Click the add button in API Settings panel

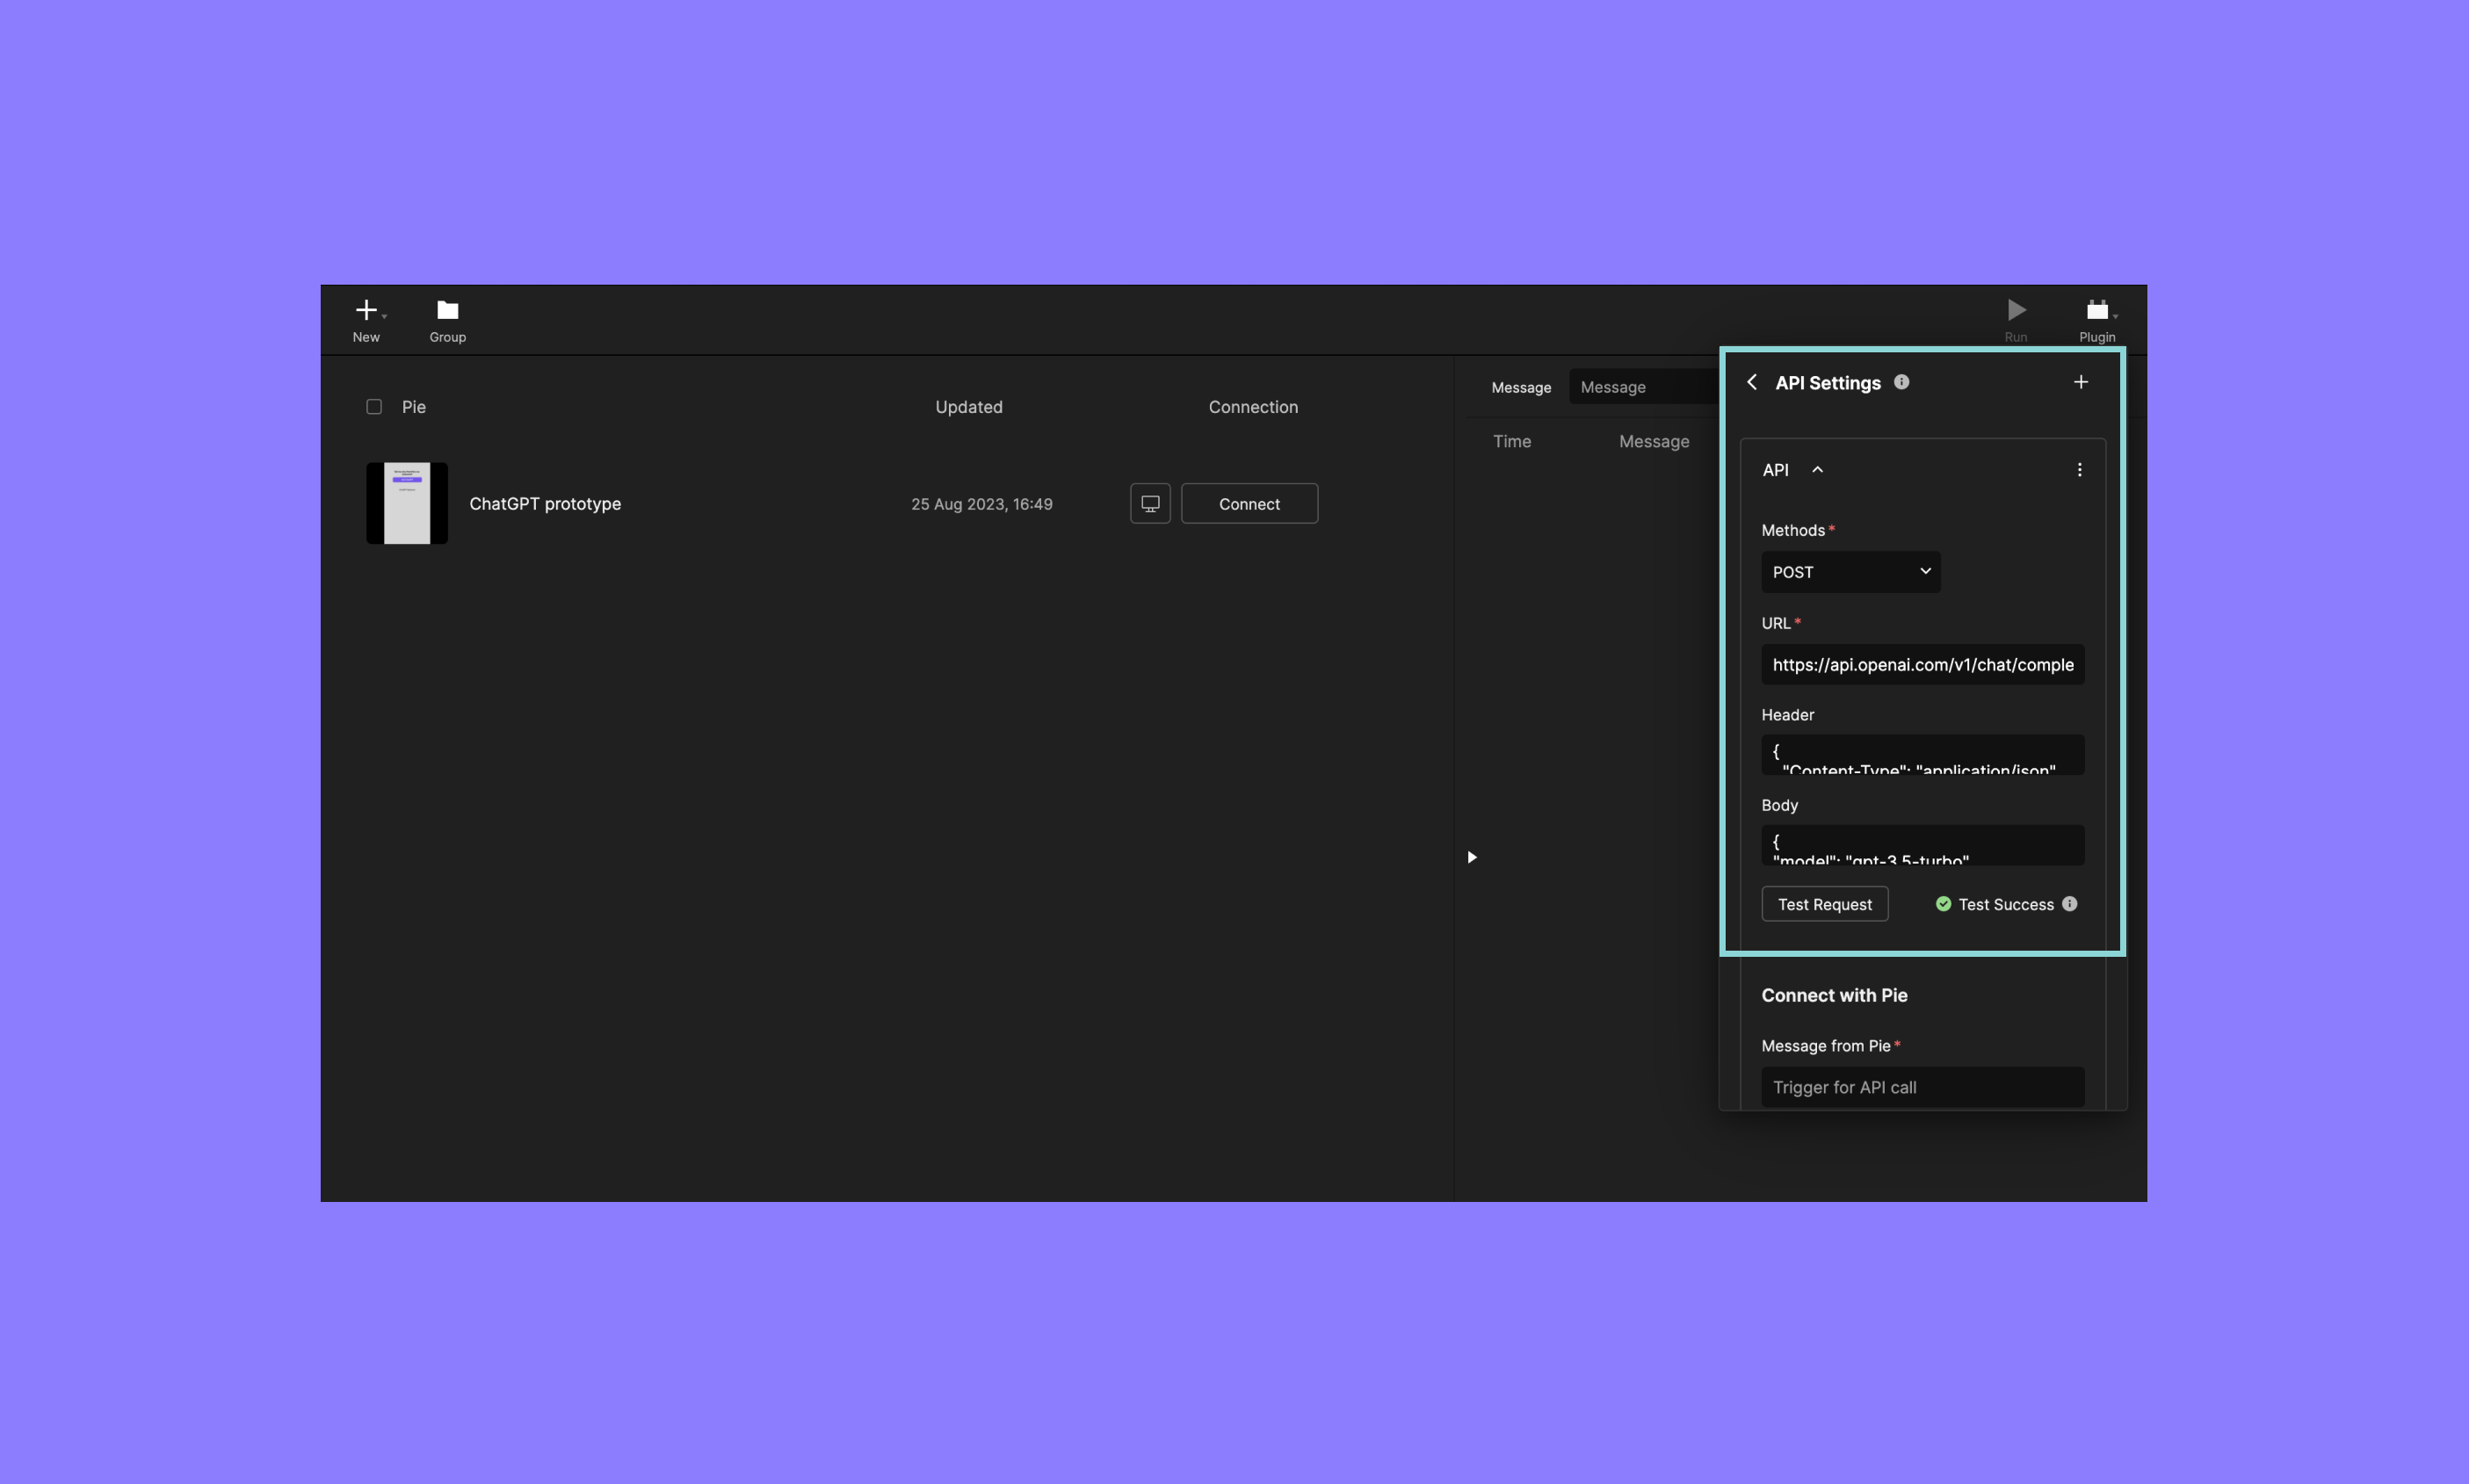[x=2079, y=381]
